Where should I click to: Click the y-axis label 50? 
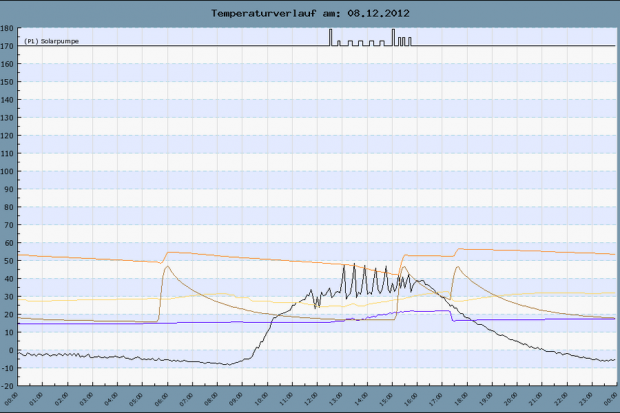click(x=9, y=261)
